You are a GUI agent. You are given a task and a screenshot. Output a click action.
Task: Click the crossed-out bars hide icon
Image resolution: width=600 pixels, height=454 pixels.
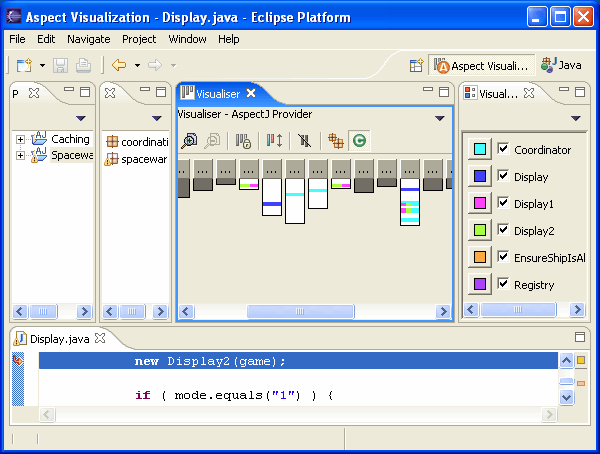click(305, 141)
